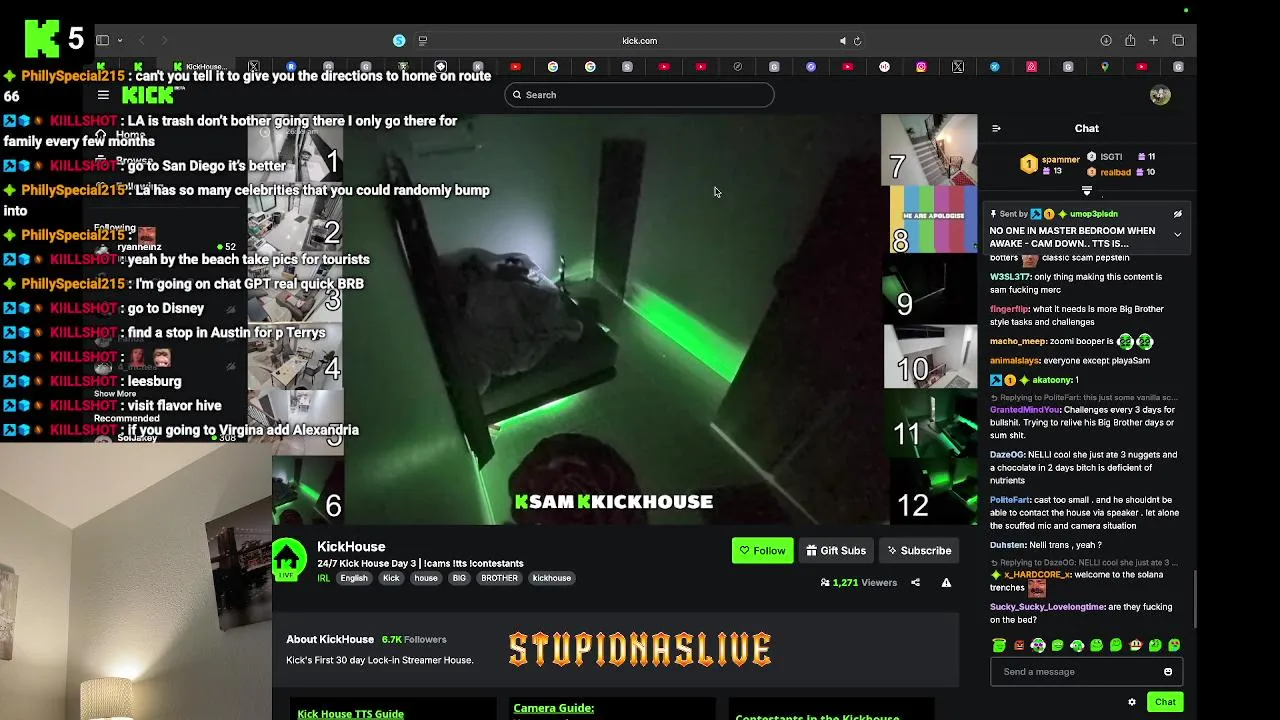Hide the pinned message in chat
This screenshot has width=1280, height=720.
pos(1177,214)
